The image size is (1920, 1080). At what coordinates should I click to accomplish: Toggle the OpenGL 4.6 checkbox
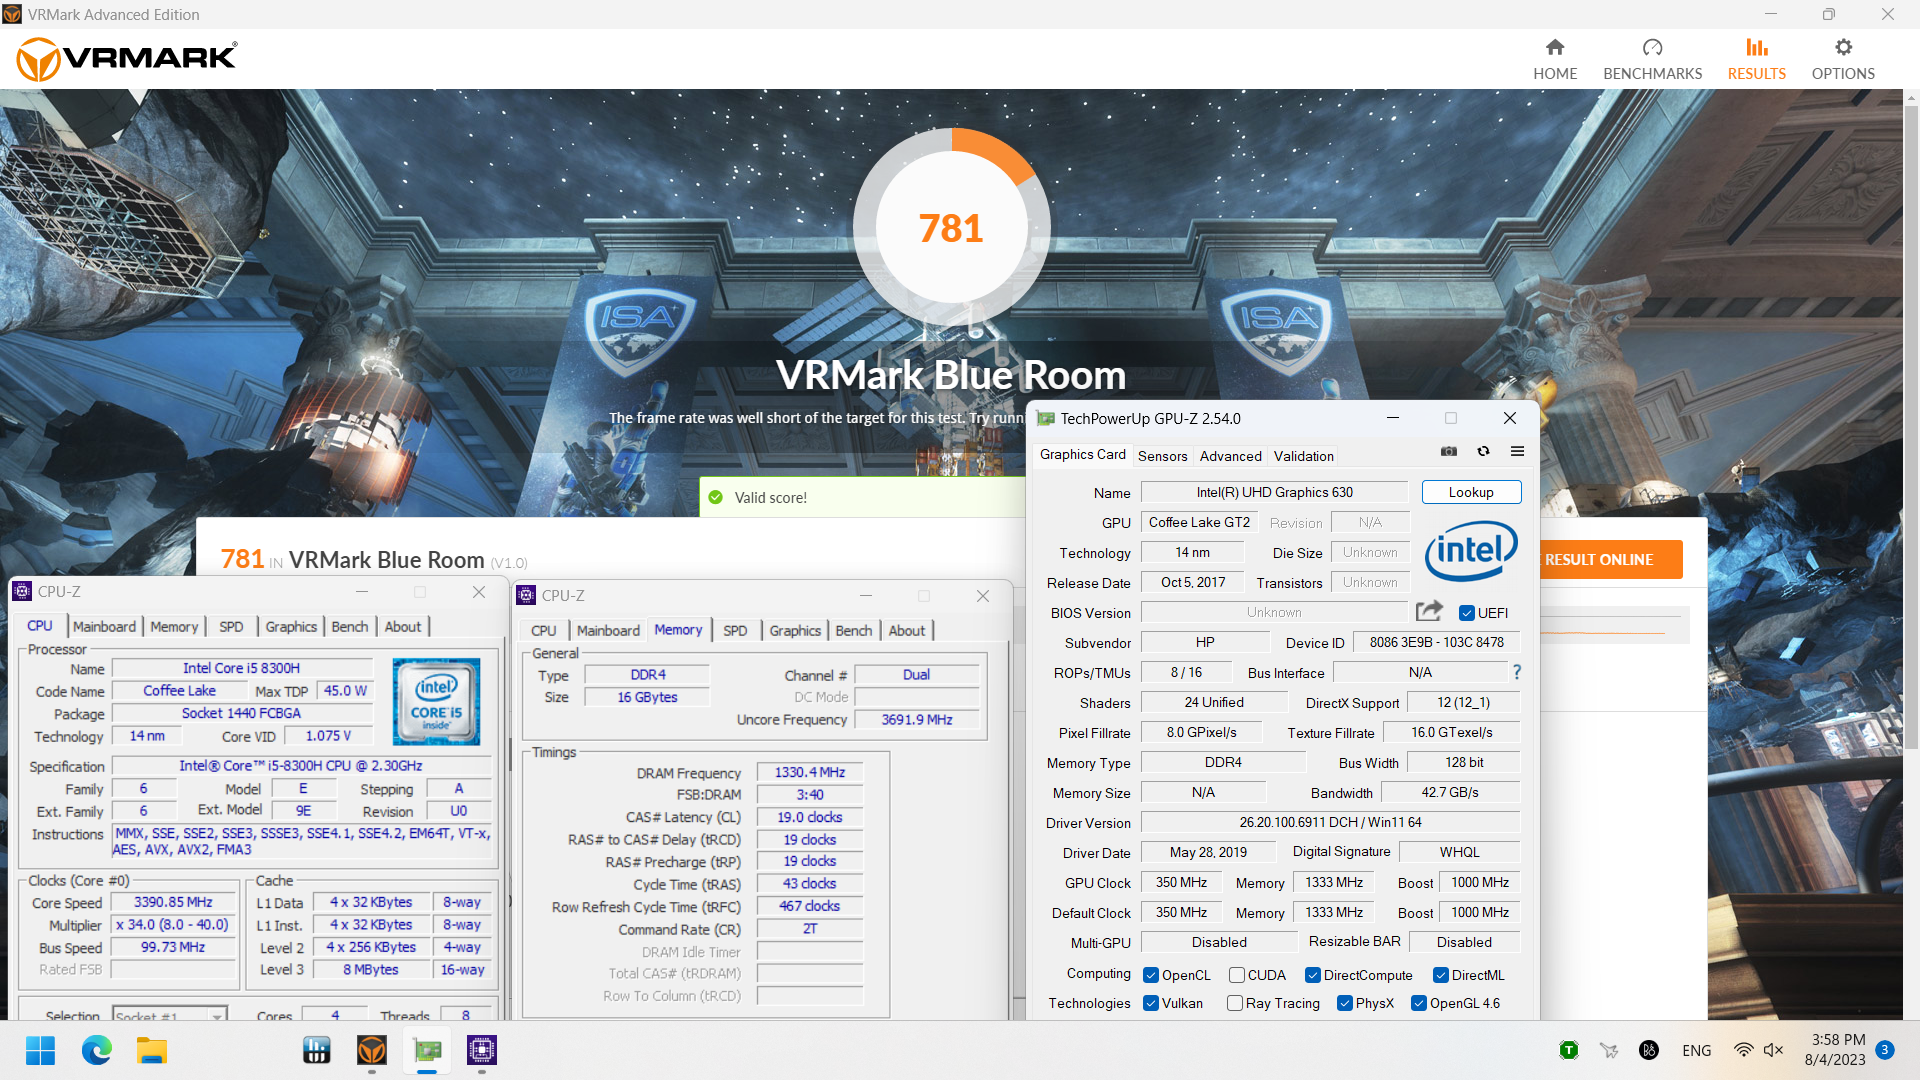(1419, 1003)
